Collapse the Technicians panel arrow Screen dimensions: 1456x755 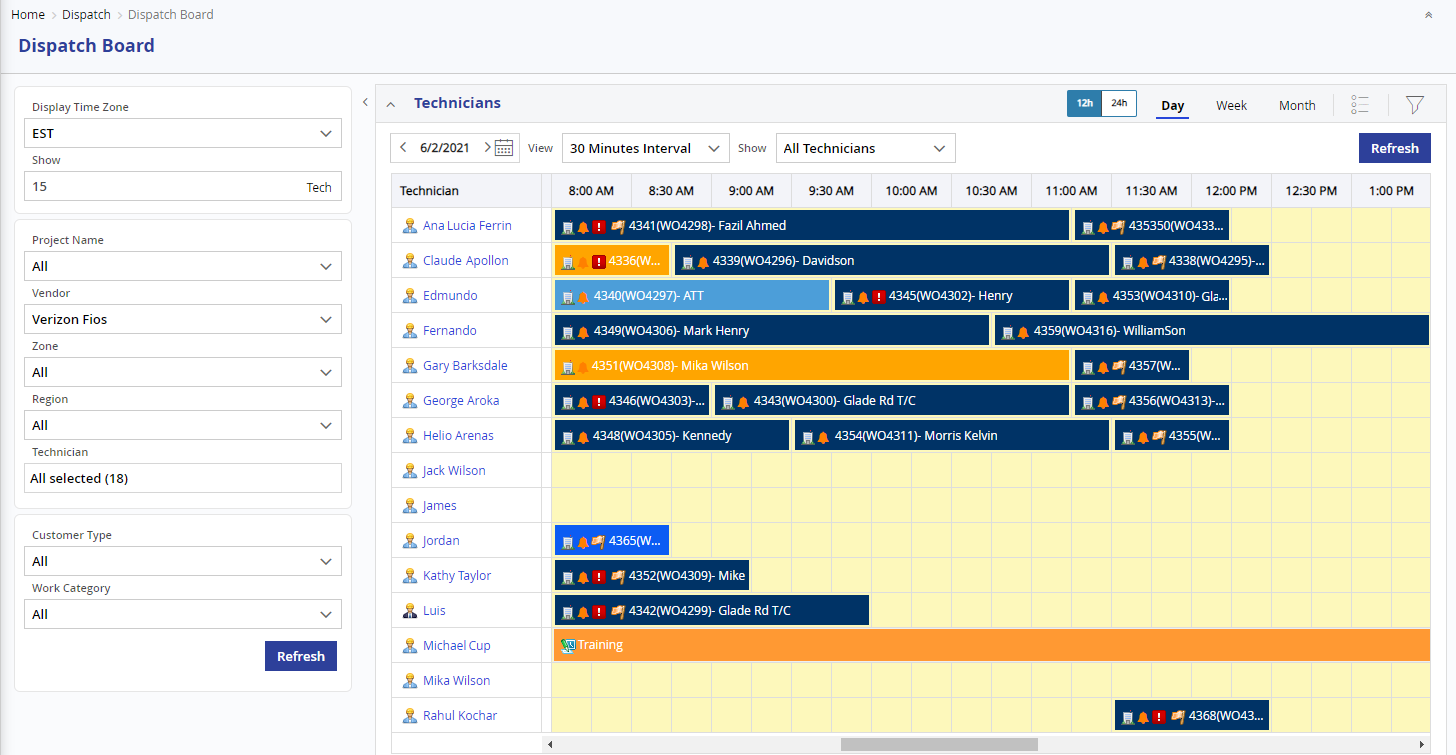pyautogui.click(x=390, y=104)
